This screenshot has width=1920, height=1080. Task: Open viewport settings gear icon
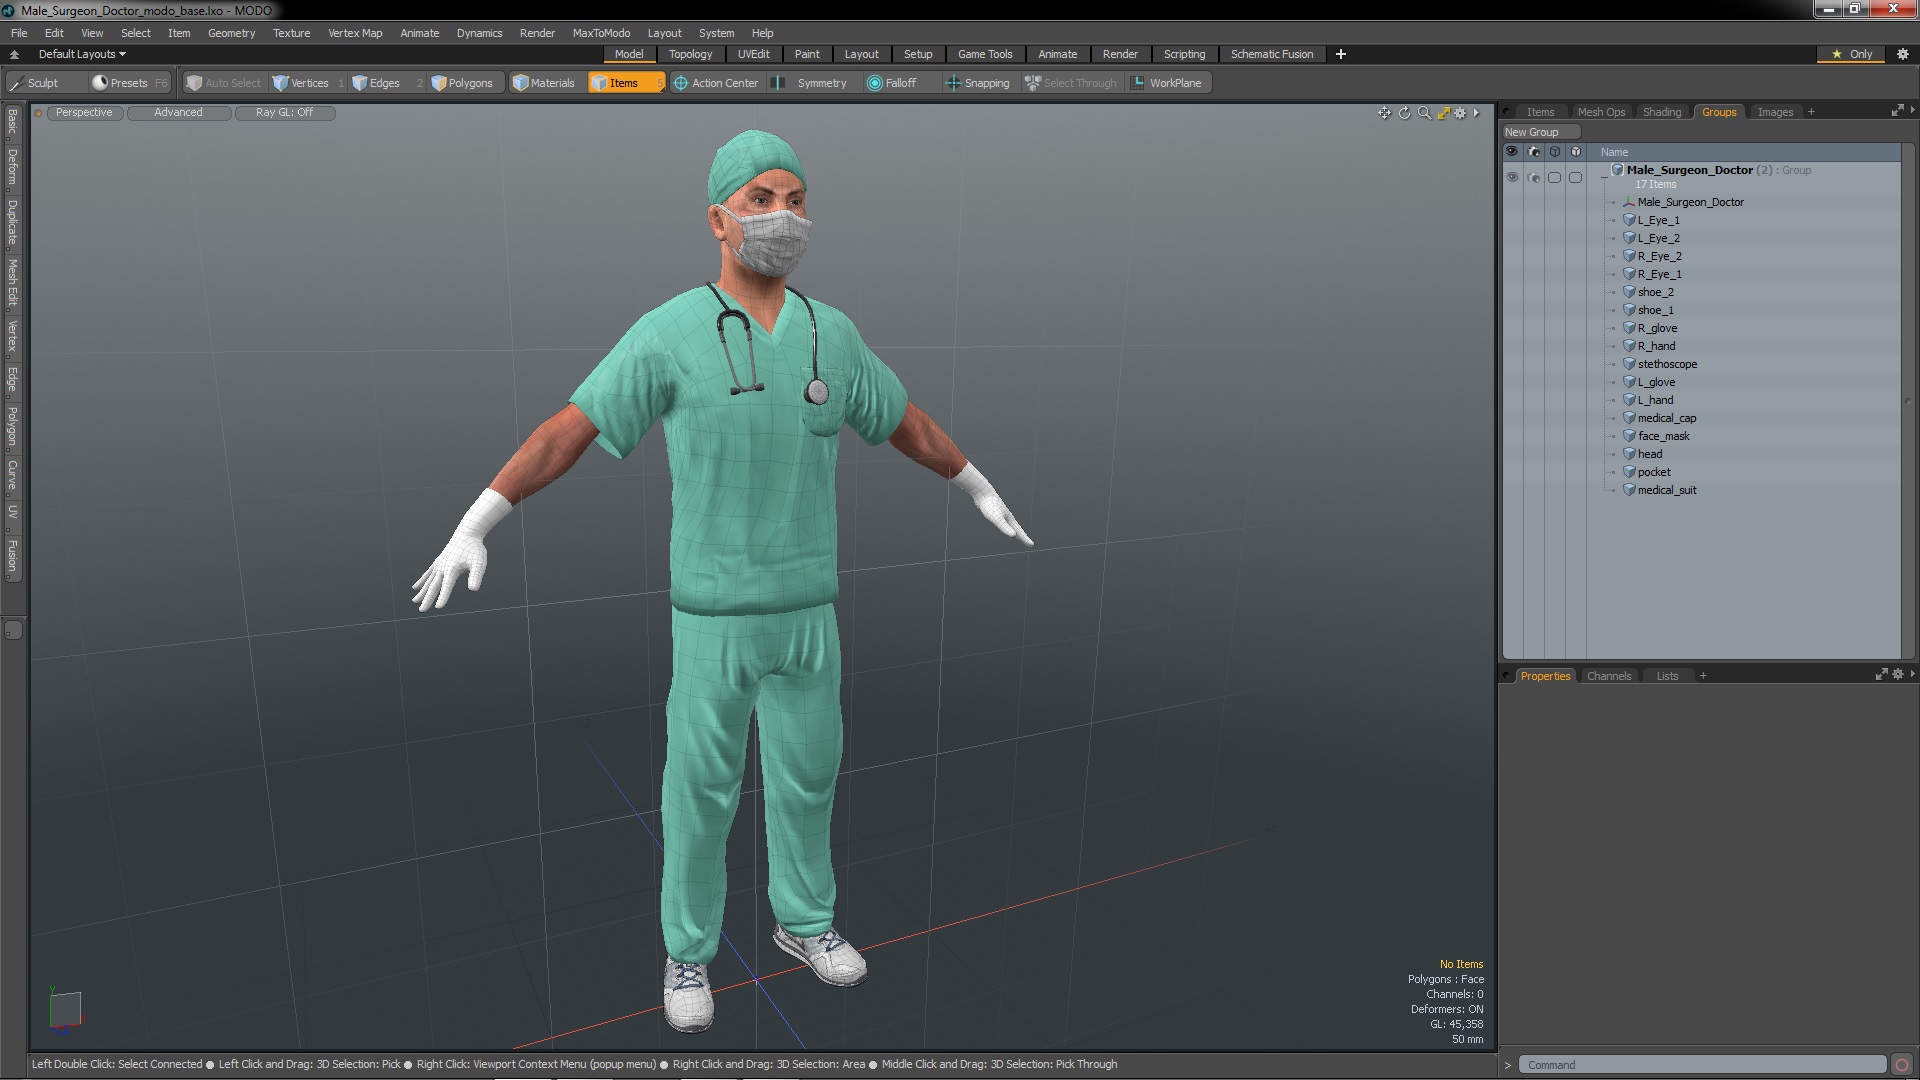pyautogui.click(x=1460, y=113)
